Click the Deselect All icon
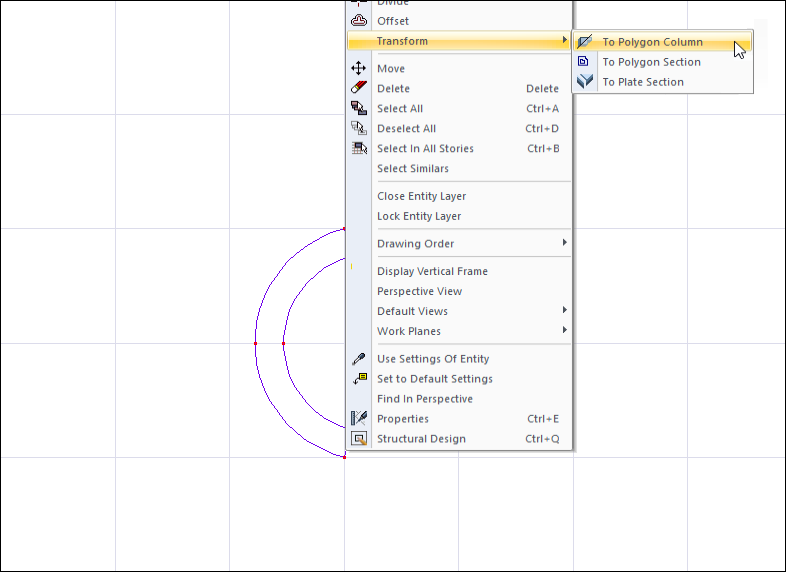The height and width of the screenshot is (572, 786). pos(359,128)
